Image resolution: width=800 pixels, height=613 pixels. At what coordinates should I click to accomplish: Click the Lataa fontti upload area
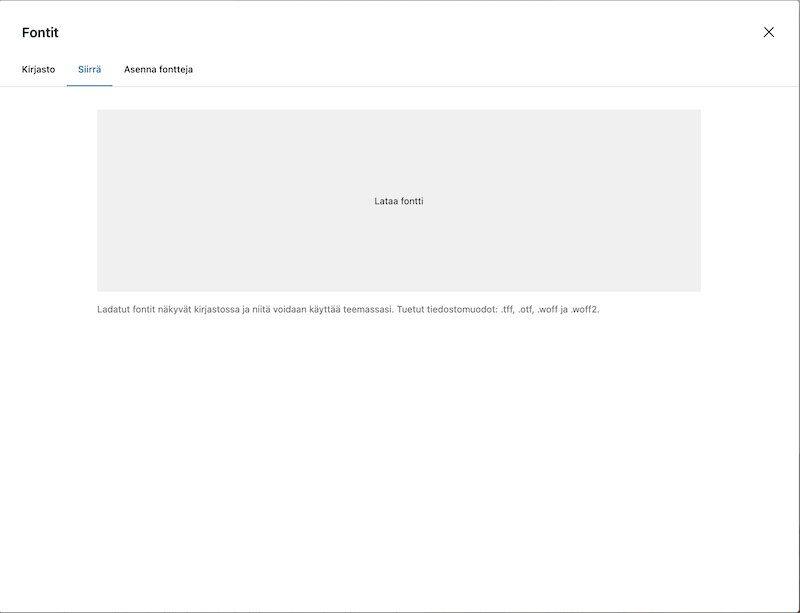coord(399,201)
